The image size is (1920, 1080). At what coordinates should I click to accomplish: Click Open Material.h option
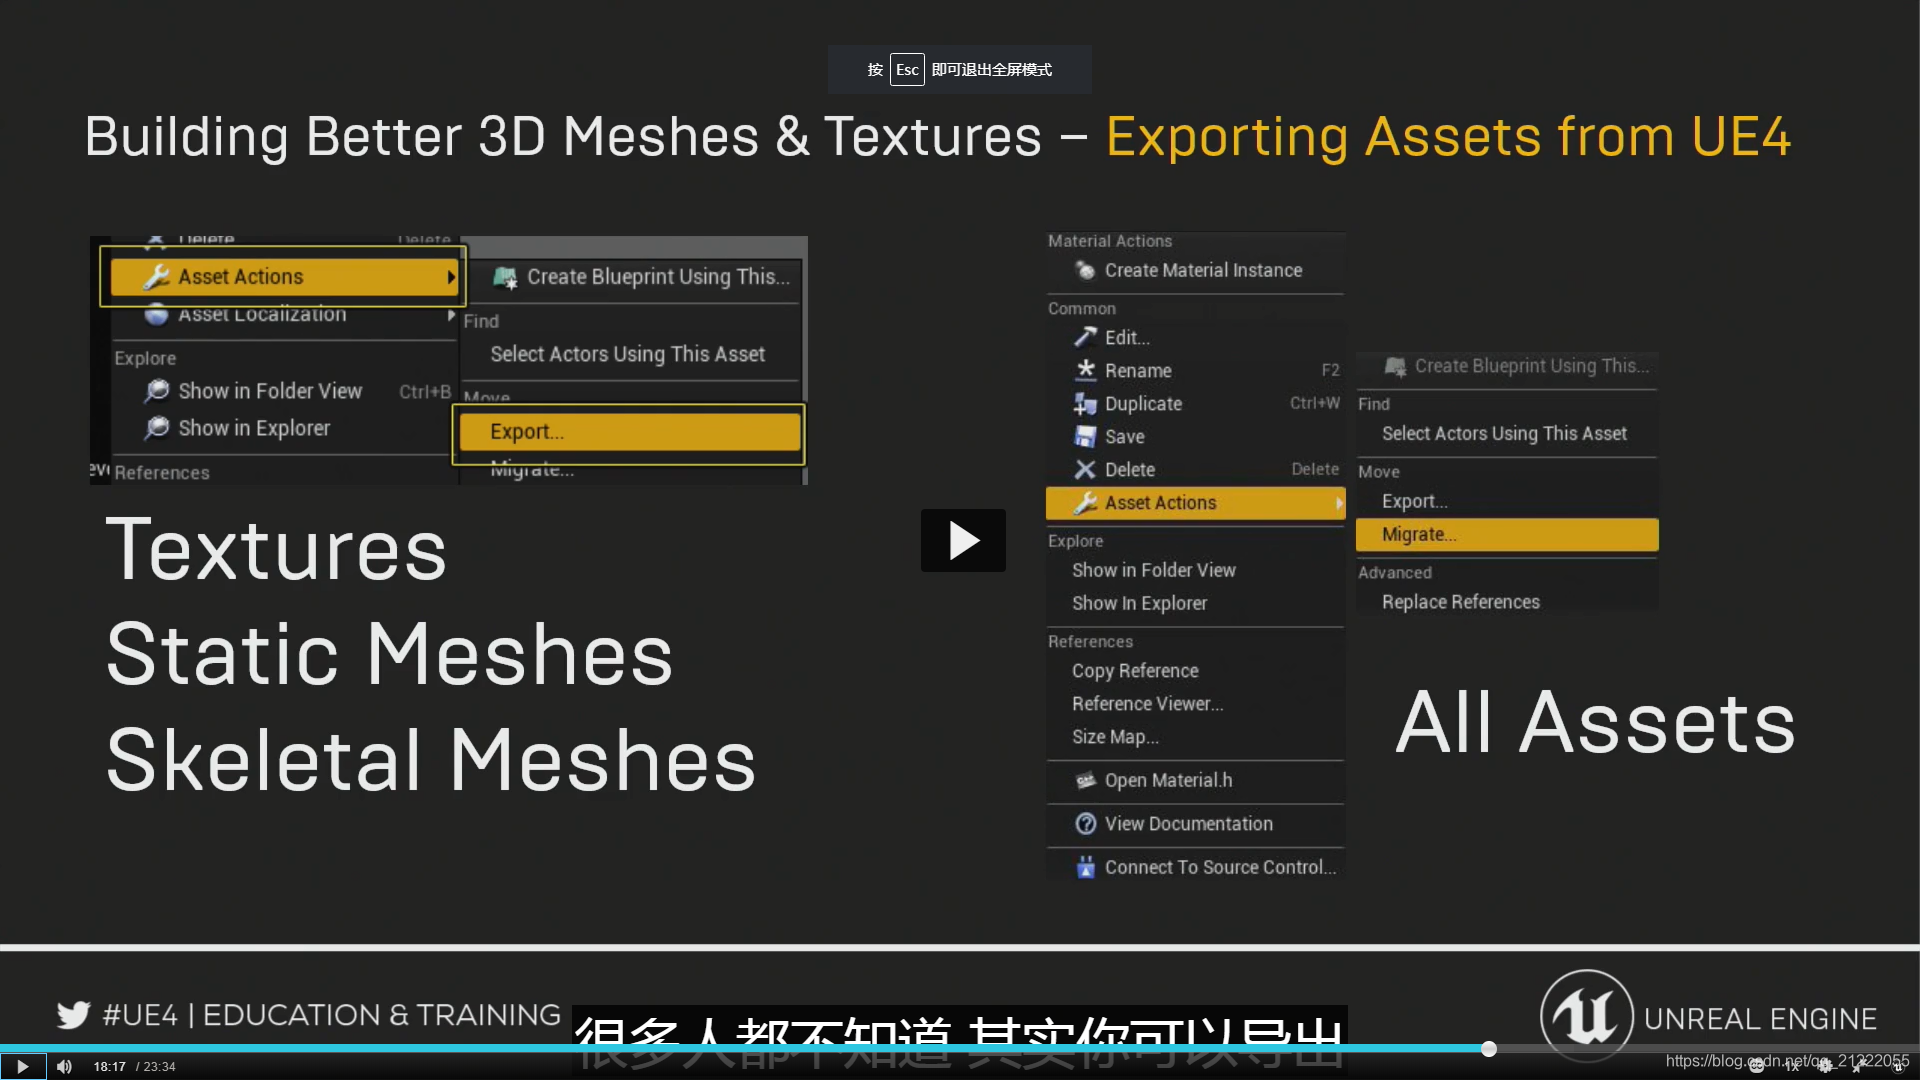(x=1168, y=779)
